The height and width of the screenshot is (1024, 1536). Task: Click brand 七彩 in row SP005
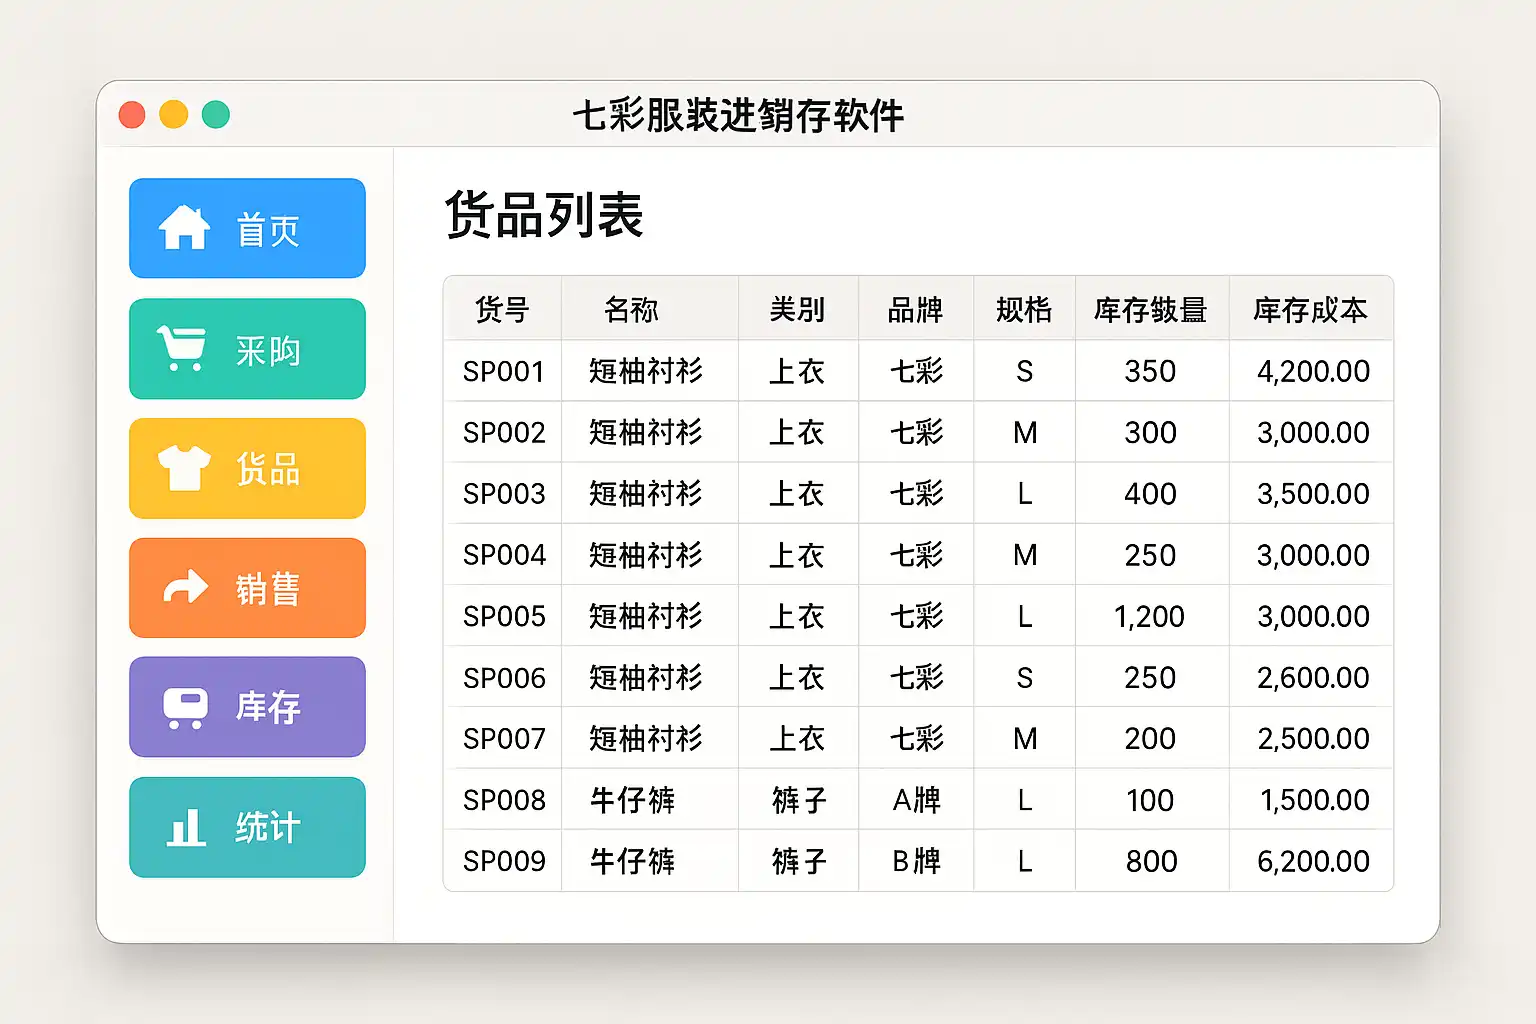(916, 616)
